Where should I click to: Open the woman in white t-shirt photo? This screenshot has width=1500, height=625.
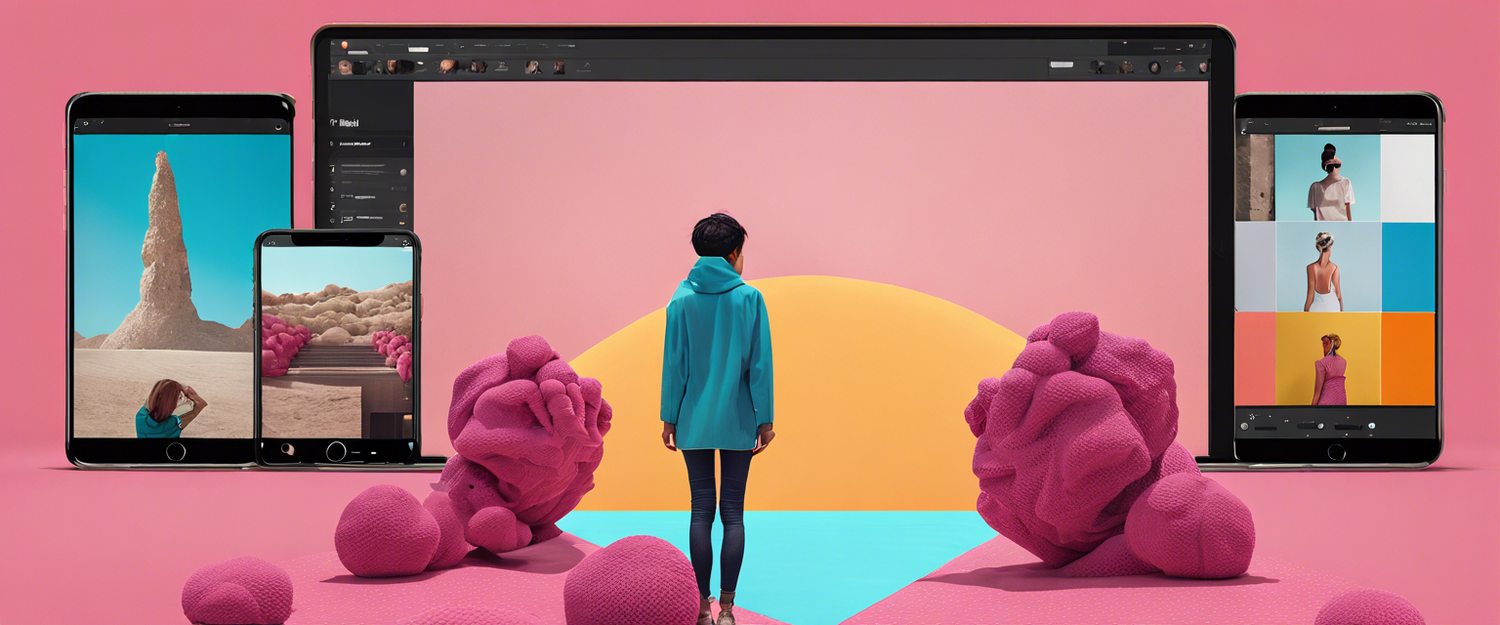point(1329,178)
